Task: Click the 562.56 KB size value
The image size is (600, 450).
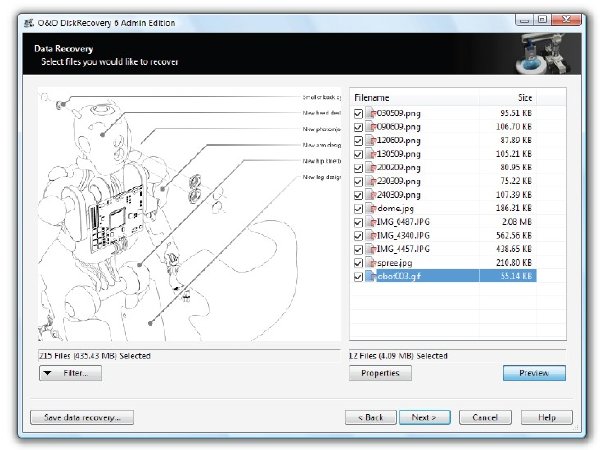Action: tap(514, 235)
